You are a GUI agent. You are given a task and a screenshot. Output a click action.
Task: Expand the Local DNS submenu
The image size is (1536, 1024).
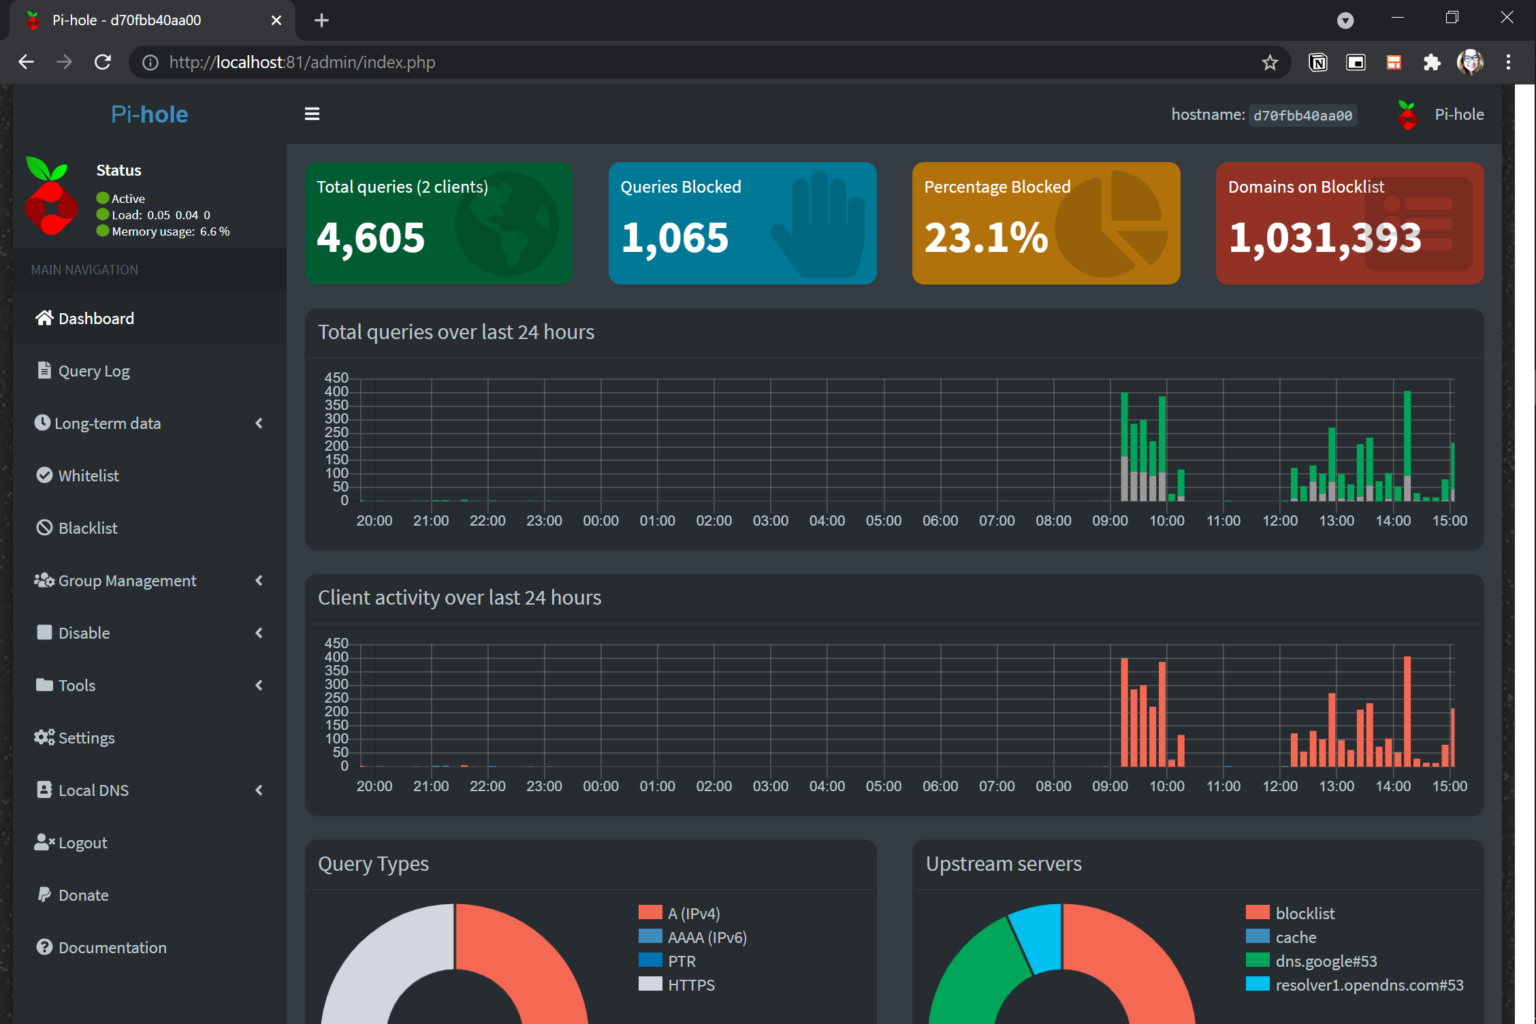pos(92,790)
